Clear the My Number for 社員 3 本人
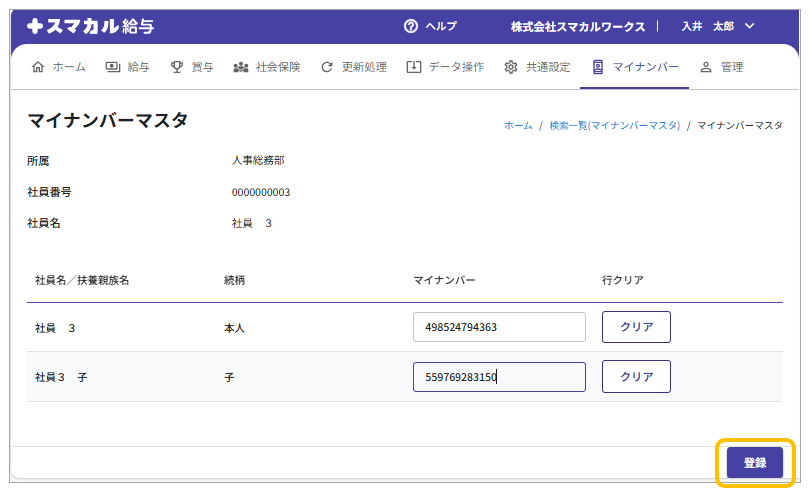The height and width of the screenshot is (495, 810). pos(636,327)
